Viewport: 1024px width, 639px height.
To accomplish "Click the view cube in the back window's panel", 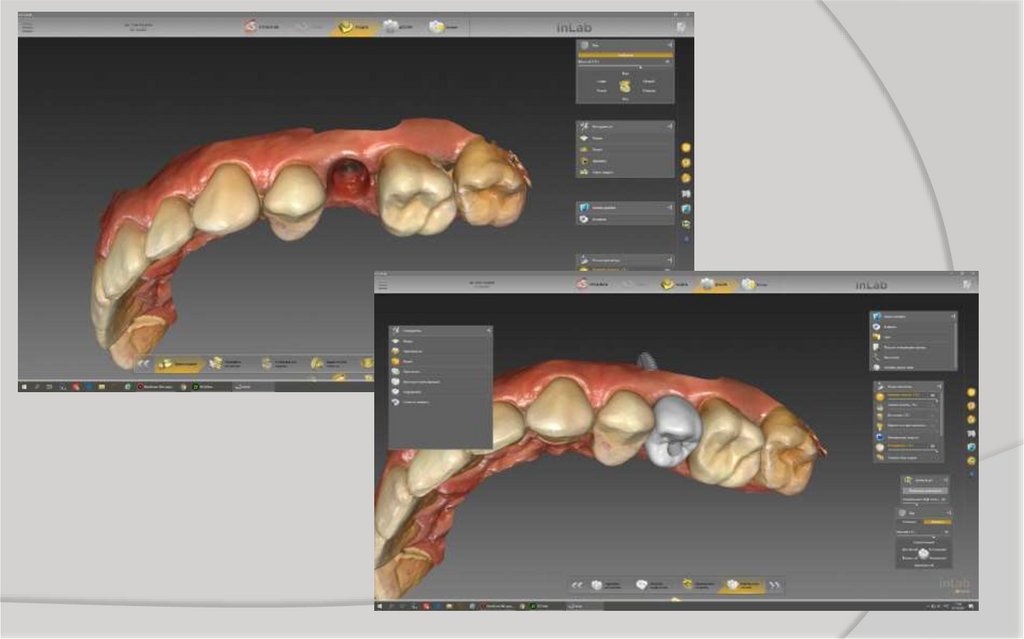I will point(625,87).
